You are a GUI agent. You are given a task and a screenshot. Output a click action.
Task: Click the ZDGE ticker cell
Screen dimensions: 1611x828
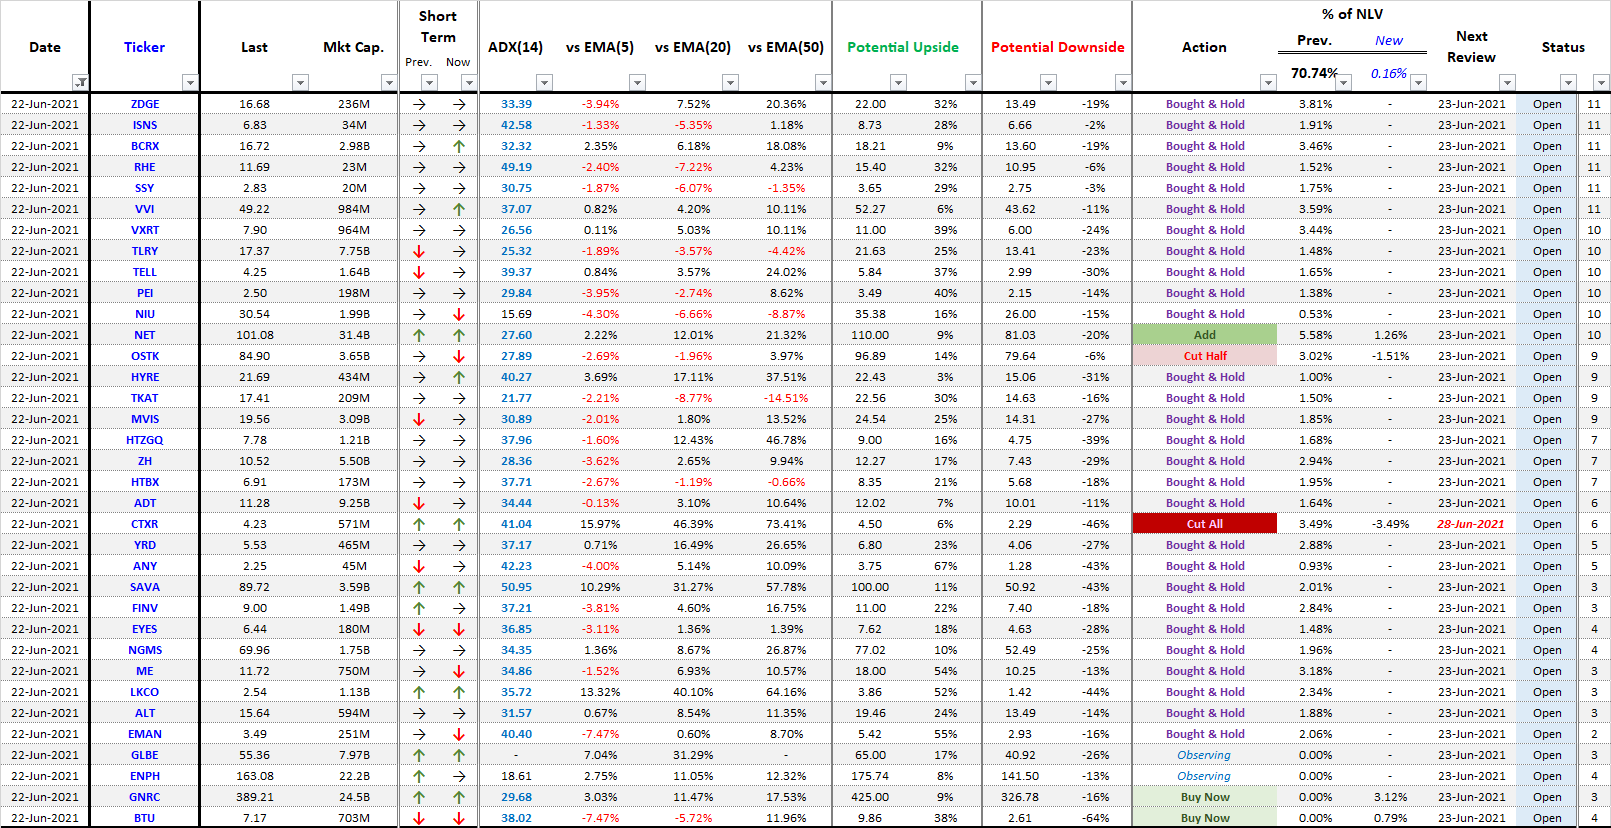click(x=145, y=104)
